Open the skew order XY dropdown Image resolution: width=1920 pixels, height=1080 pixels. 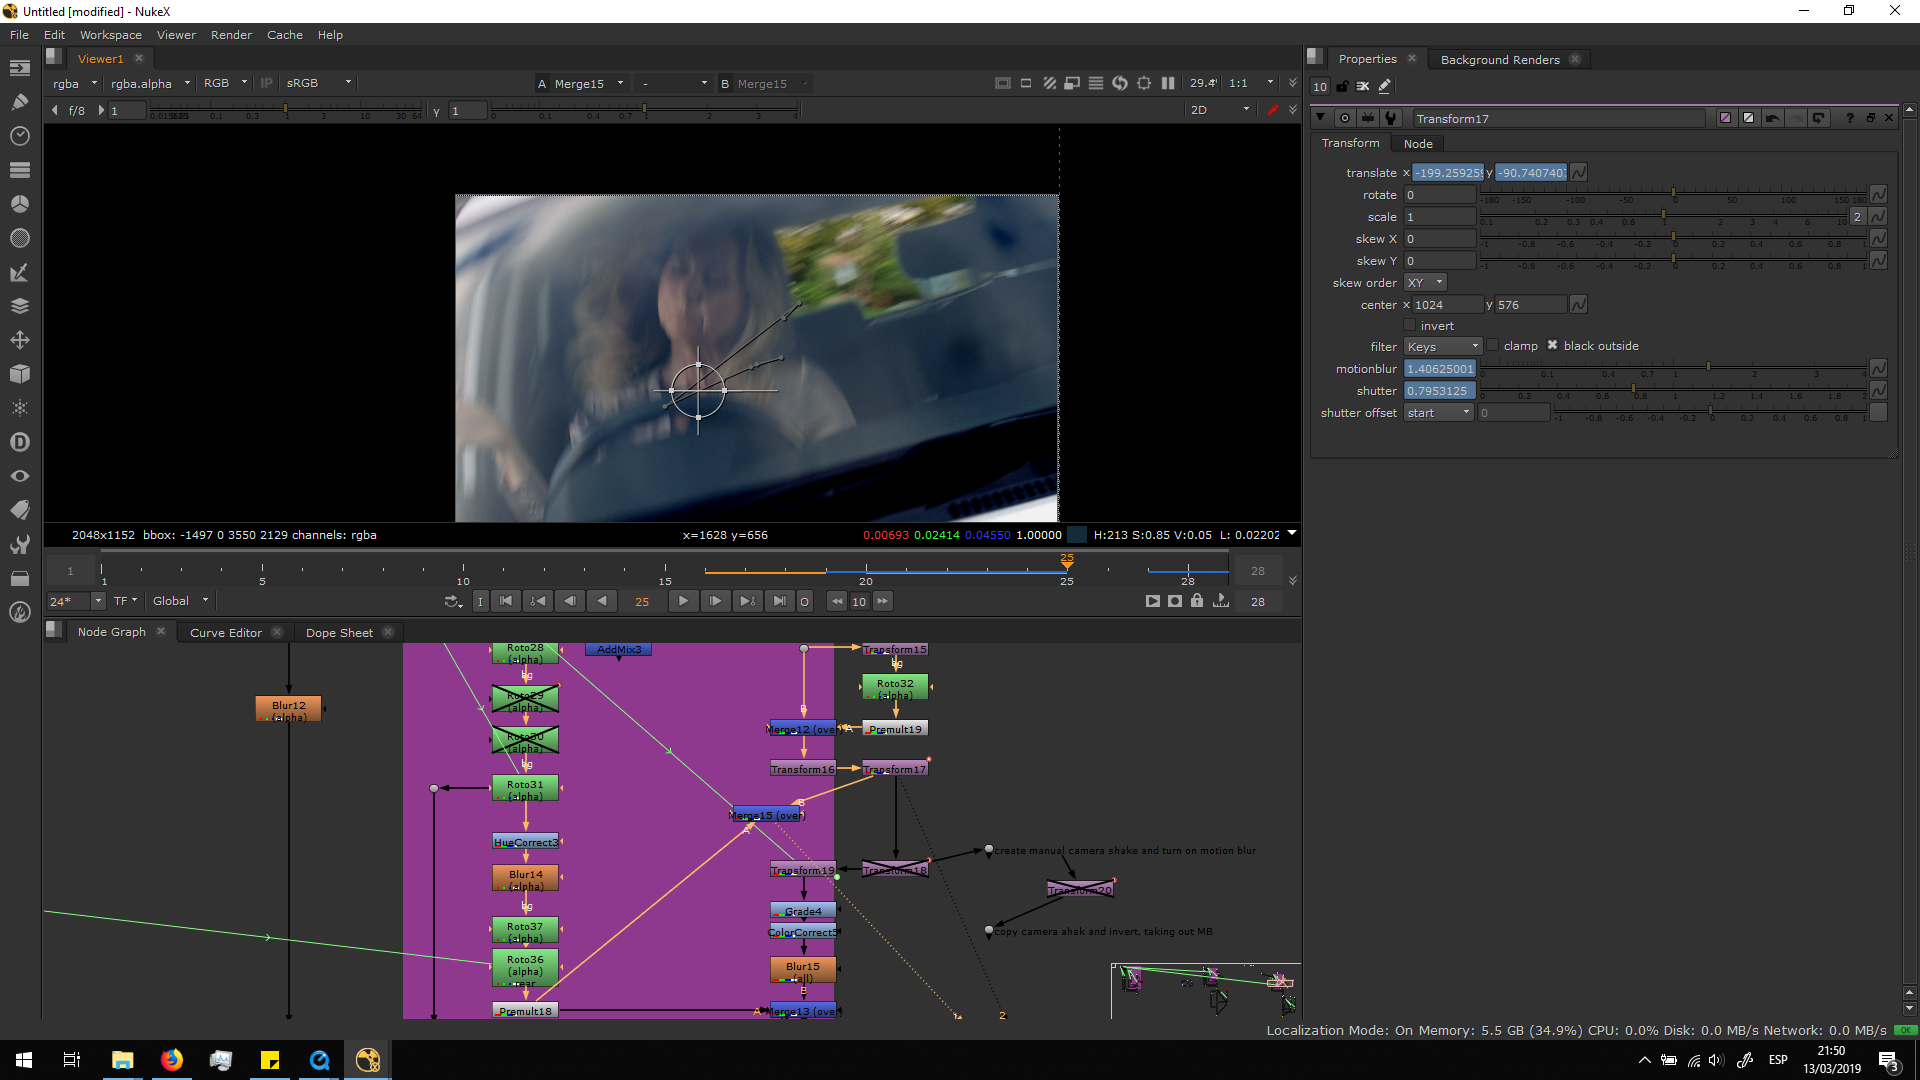click(x=1425, y=282)
